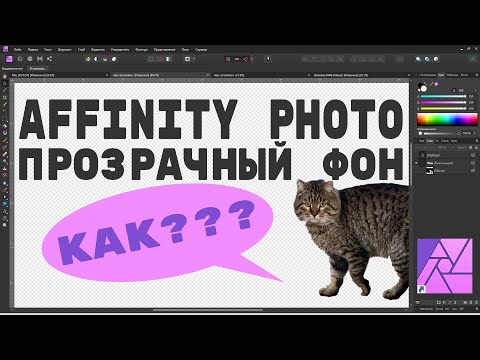The image size is (480, 360).
Task: Pick the eyedropper in the Color panel
Action: (431, 84)
